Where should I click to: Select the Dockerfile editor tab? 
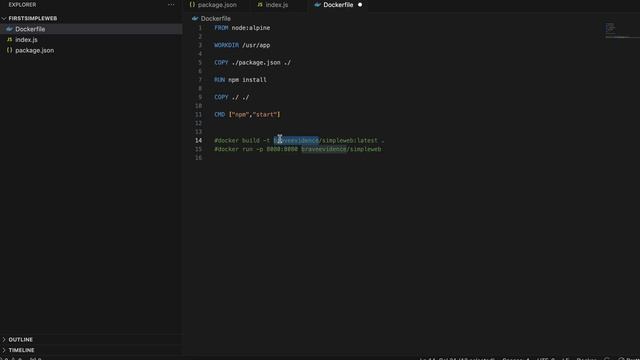coord(337,5)
